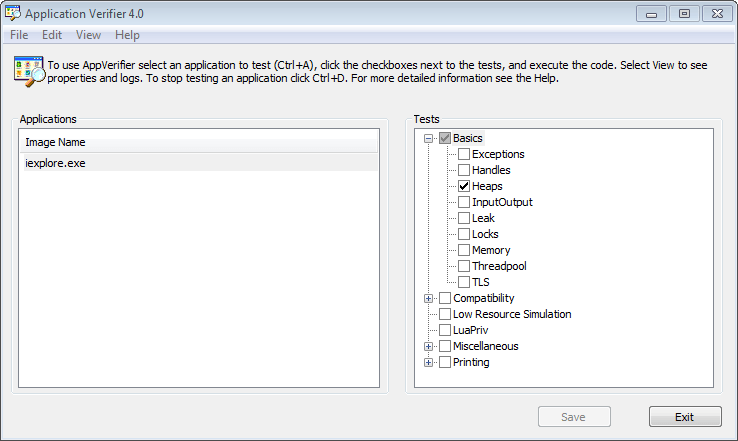Viewport: 738px width, 441px height.
Task: Maximize the Application Verifier window
Action: click(x=684, y=14)
